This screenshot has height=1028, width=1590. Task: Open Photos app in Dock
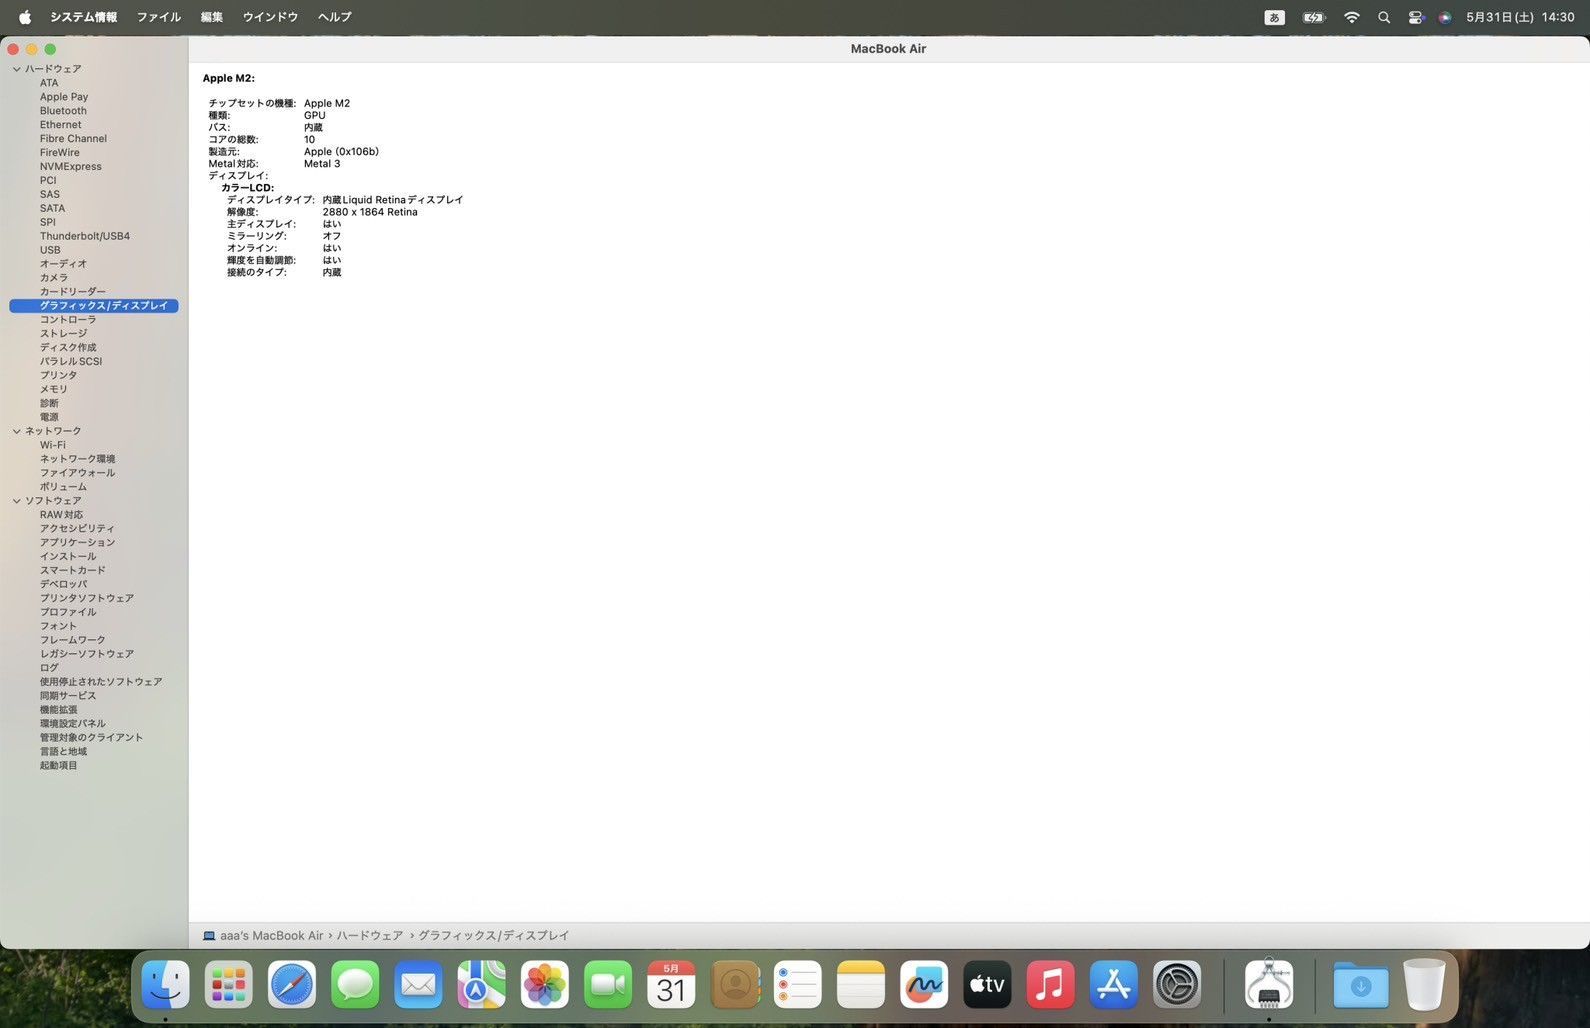point(545,985)
